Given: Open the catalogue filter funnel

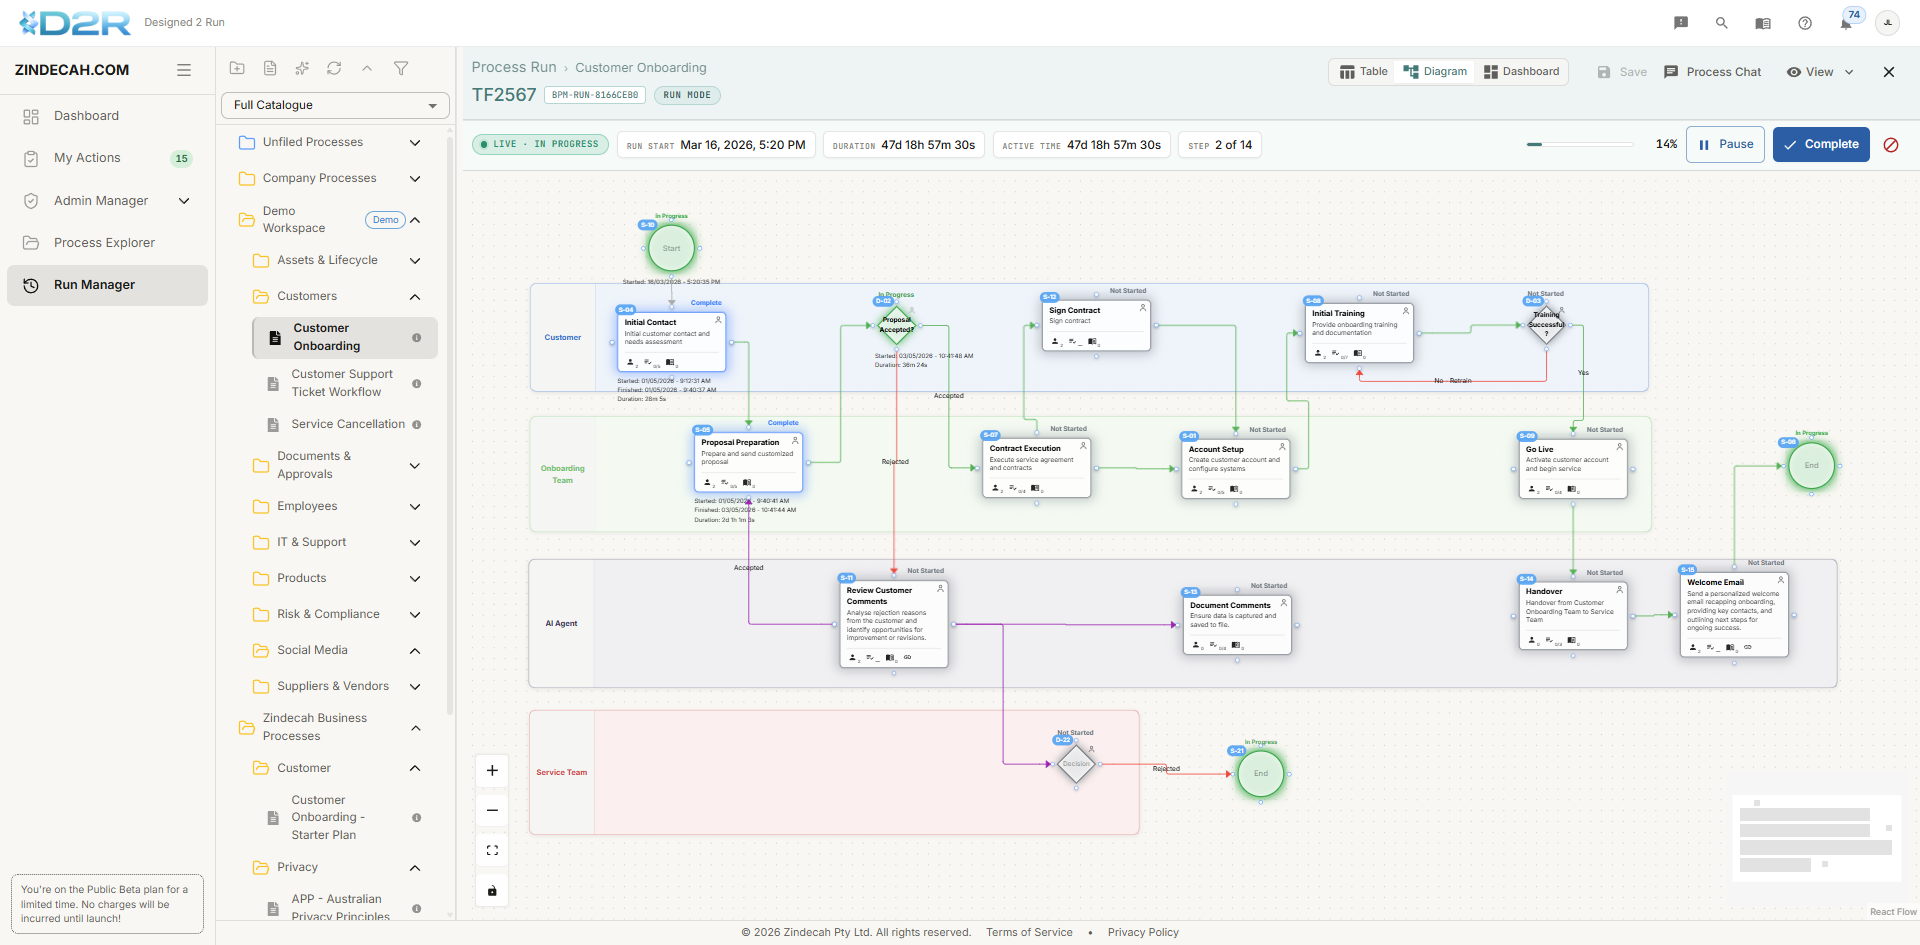Looking at the screenshot, I should click(x=401, y=68).
